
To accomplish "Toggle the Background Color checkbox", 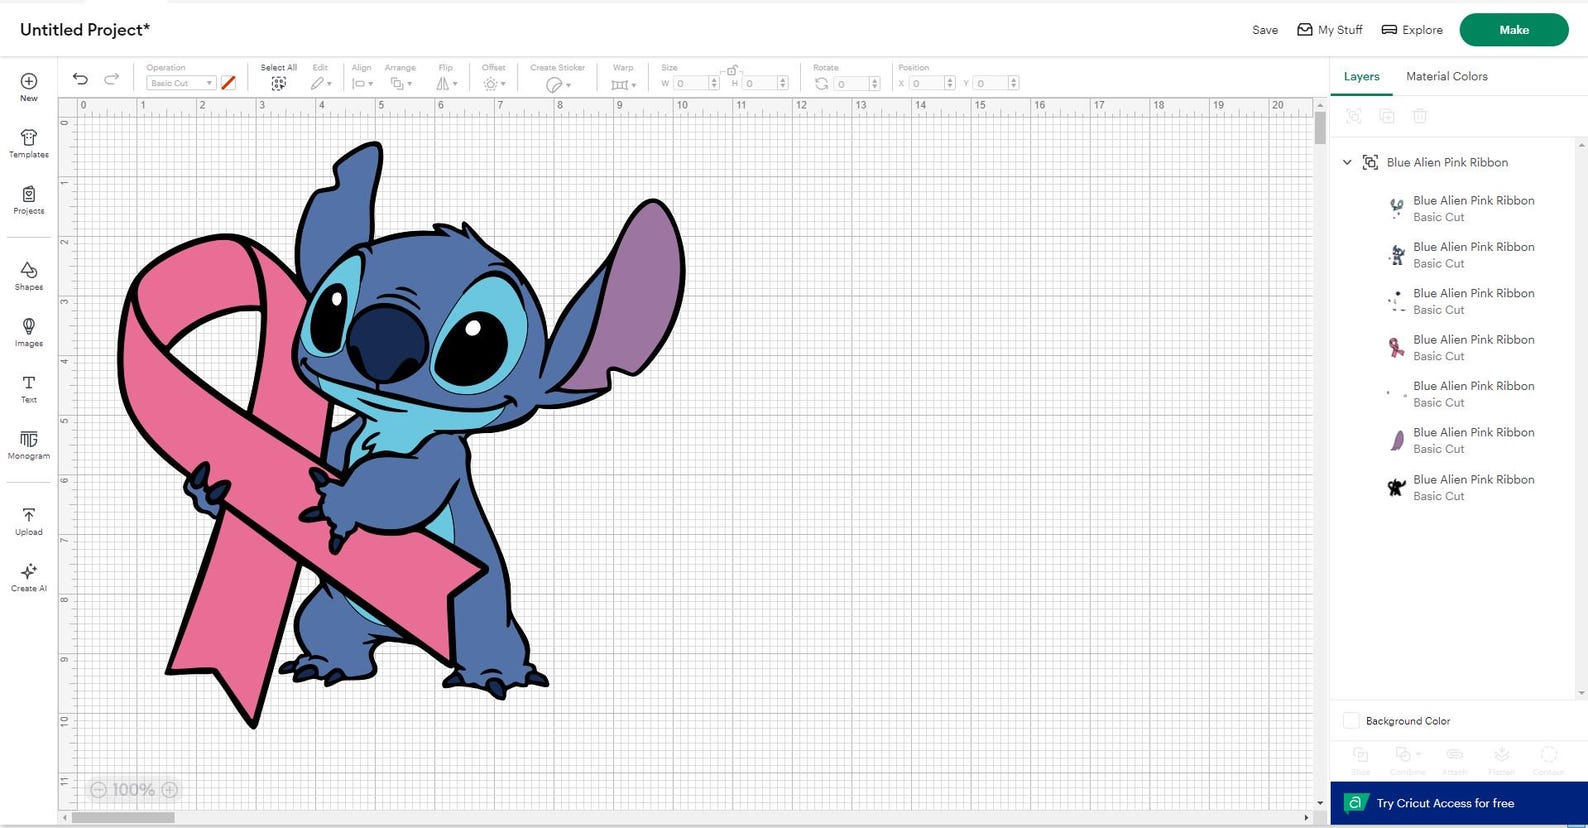I will 1351,721.
